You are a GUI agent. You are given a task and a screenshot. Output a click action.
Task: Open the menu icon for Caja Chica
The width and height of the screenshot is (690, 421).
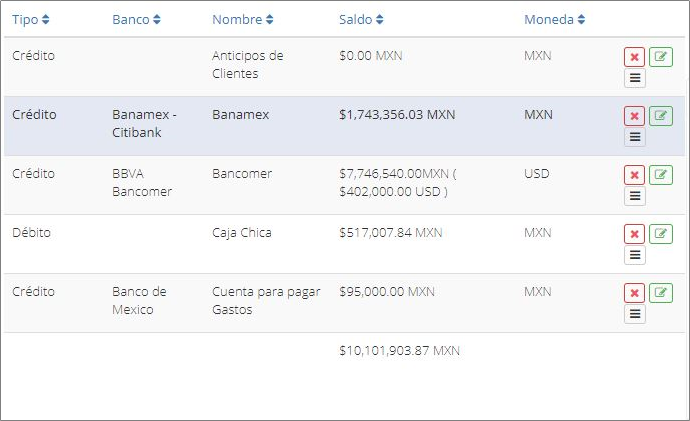tap(634, 255)
